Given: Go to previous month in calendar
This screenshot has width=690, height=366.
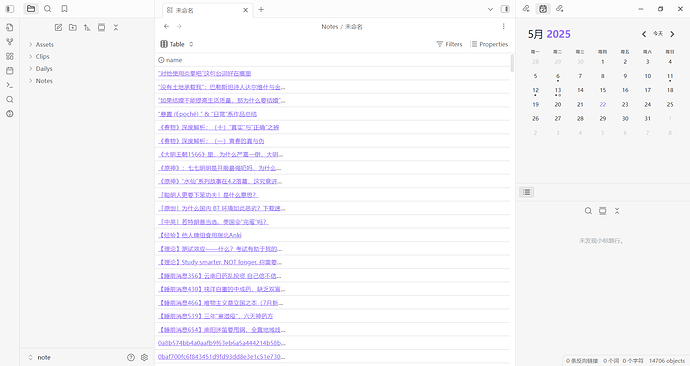Looking at the screenshot, I should coord(644,34).
